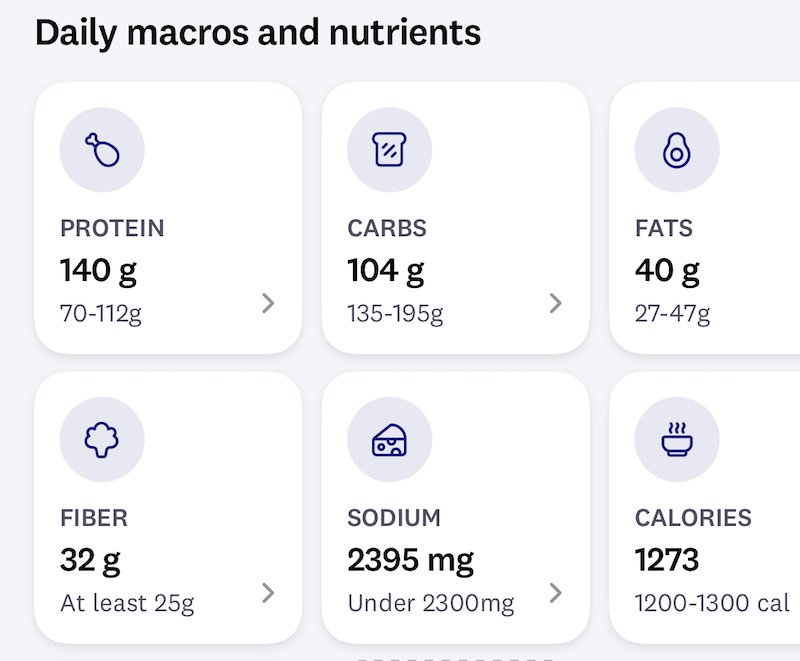
Task: Click the Daily macros and nutrients heading
Action: coord(258,33)
